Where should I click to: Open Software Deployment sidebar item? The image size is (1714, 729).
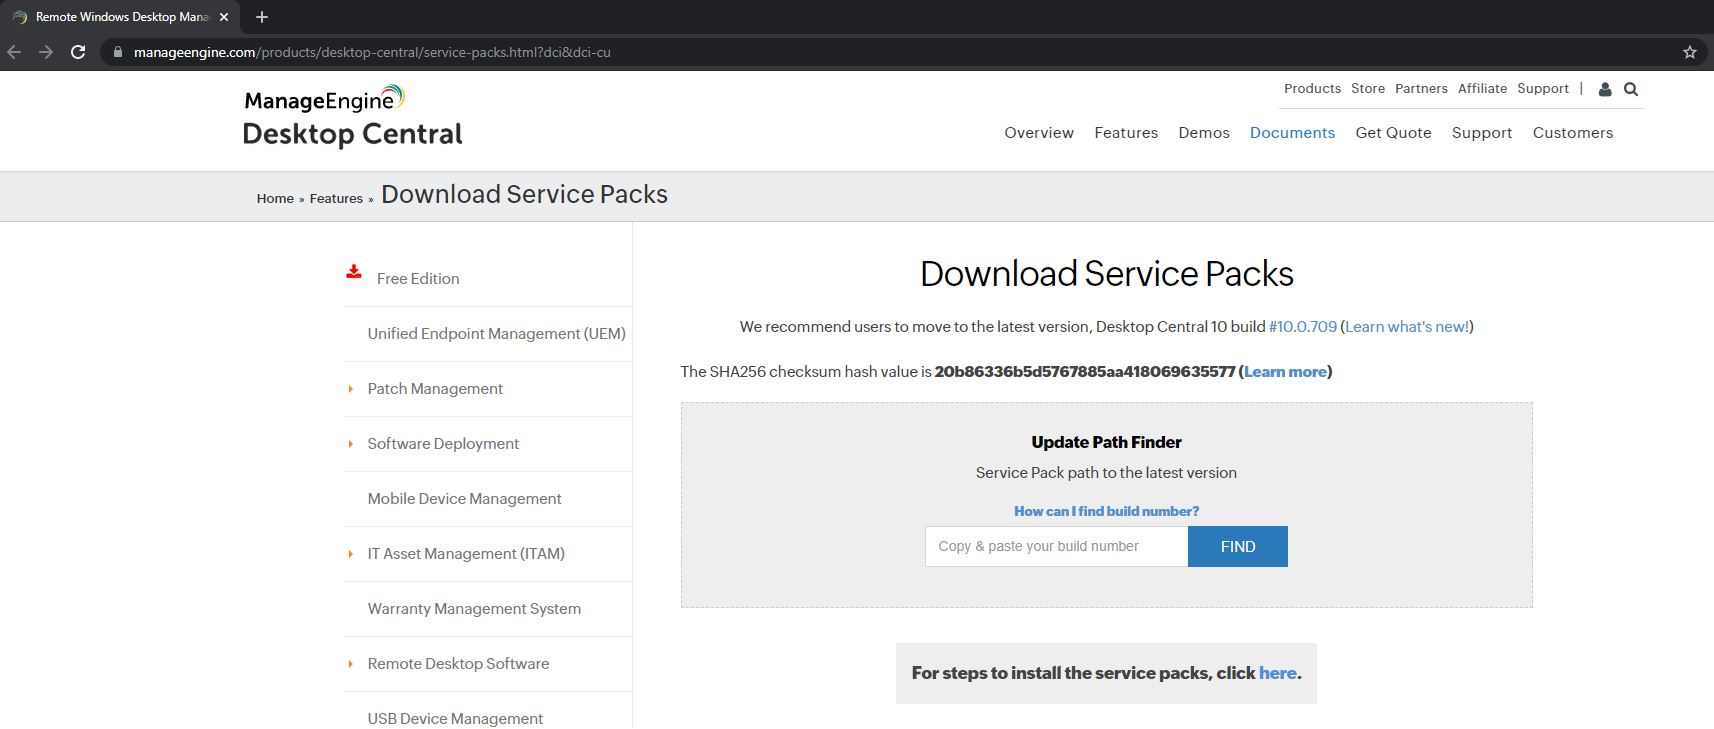(x=443, y=444)
